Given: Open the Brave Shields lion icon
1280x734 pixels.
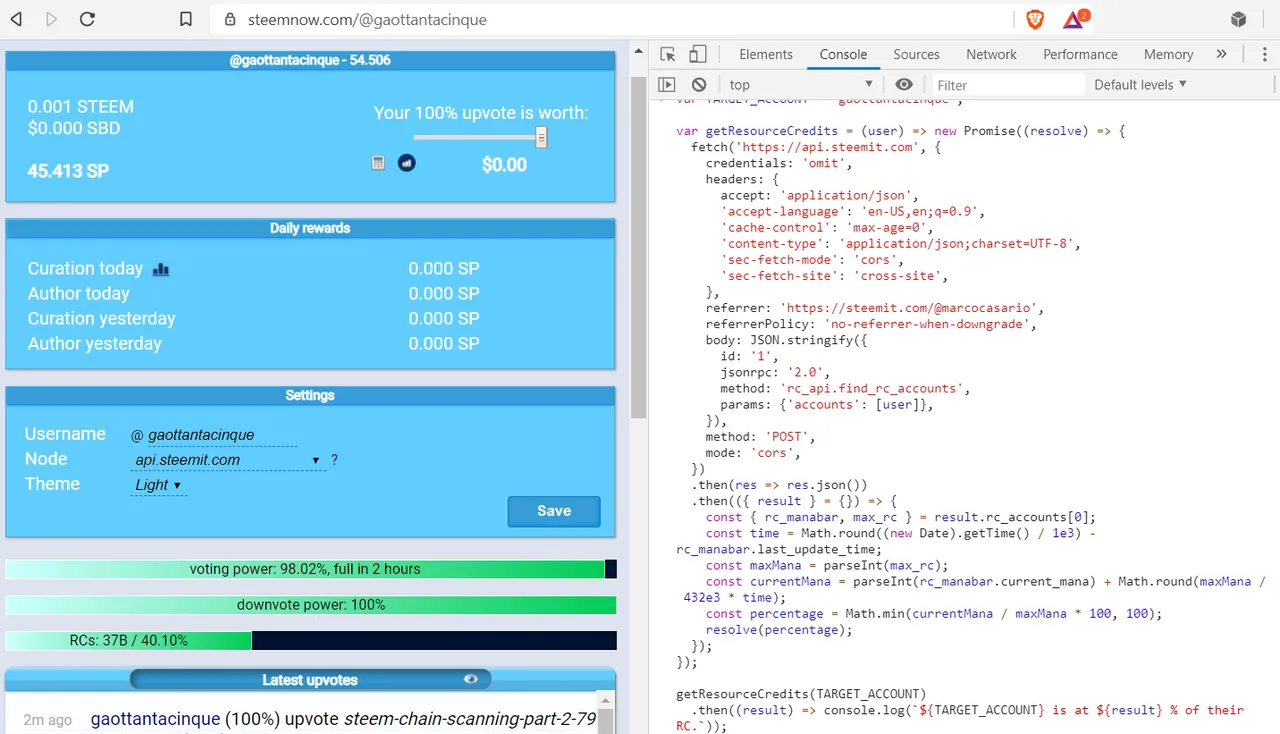Looking at the screenshot, I should click(1034, 19).
